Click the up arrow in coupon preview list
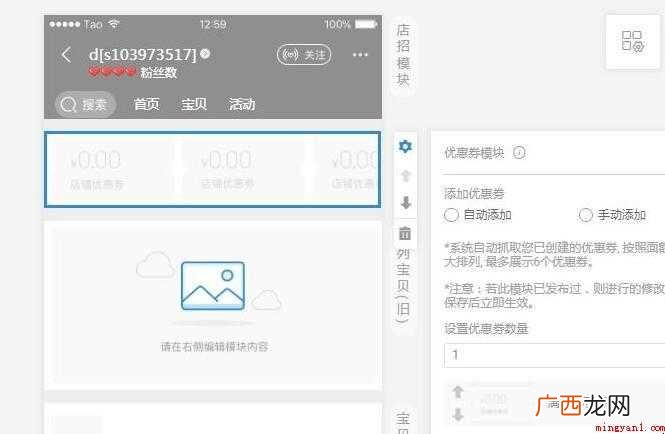This screenshot has height=434, width=665. click(x=458, y=392)
